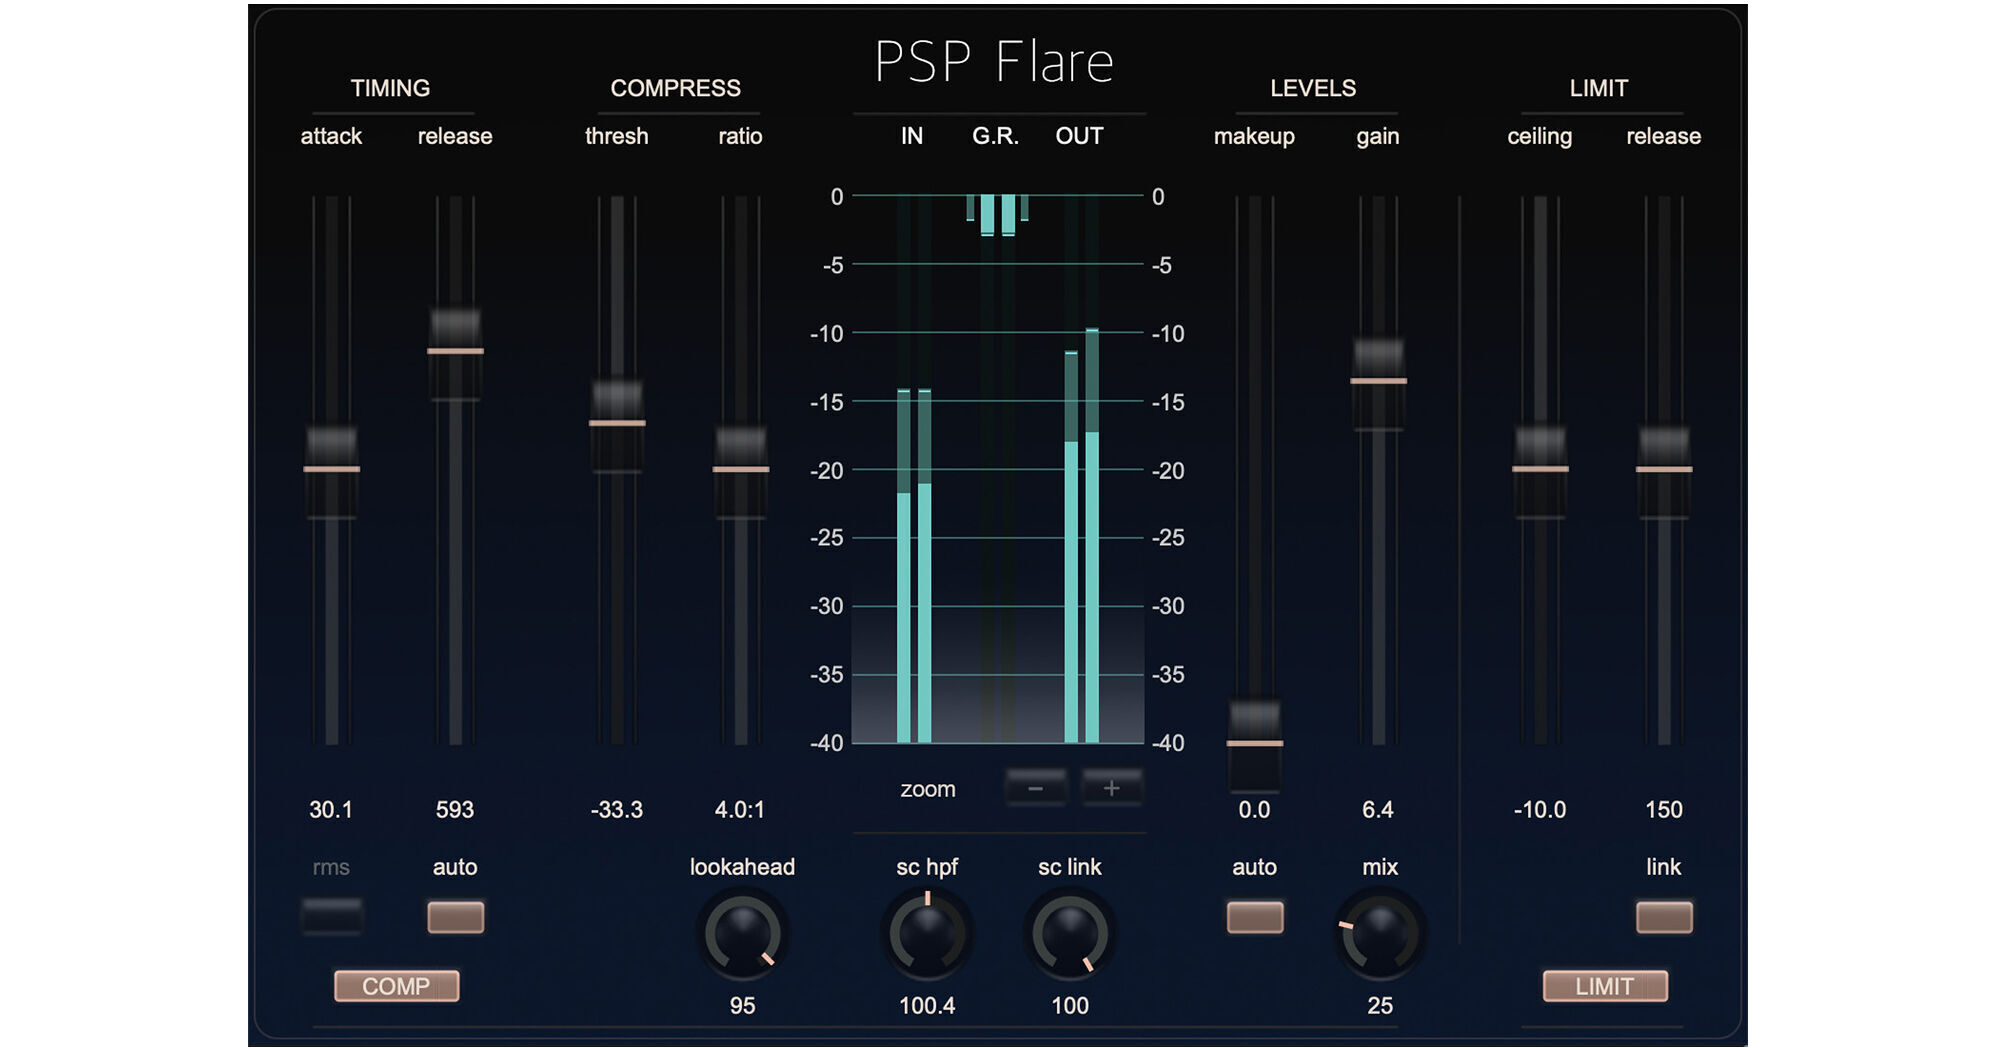Toggle the LIMIT enable button
The image size is (1996, 1048).
(1605, 986)
